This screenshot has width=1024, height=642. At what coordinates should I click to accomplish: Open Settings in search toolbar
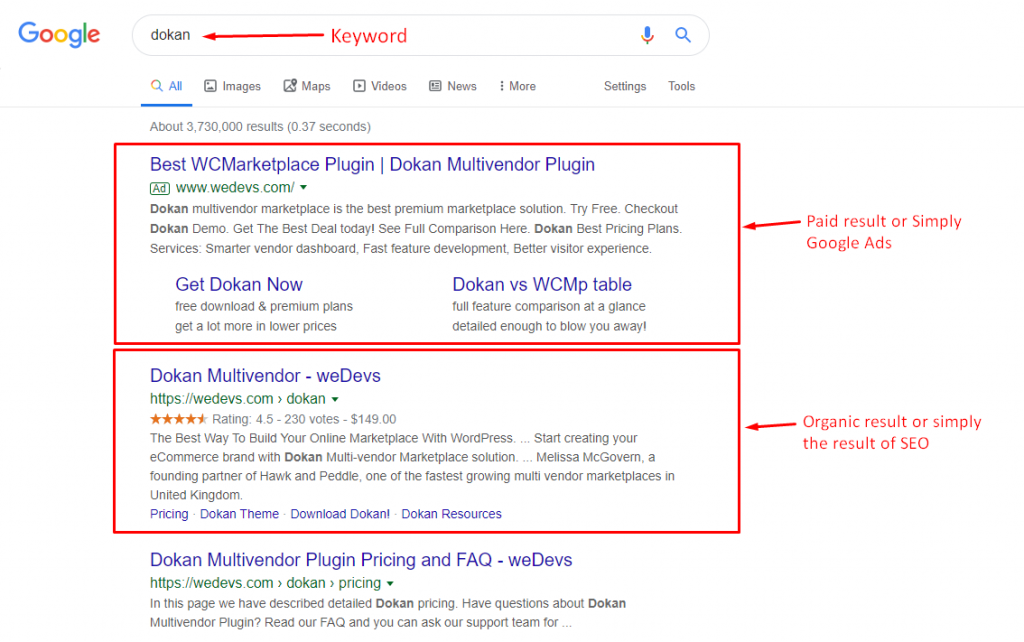point(625,86)
